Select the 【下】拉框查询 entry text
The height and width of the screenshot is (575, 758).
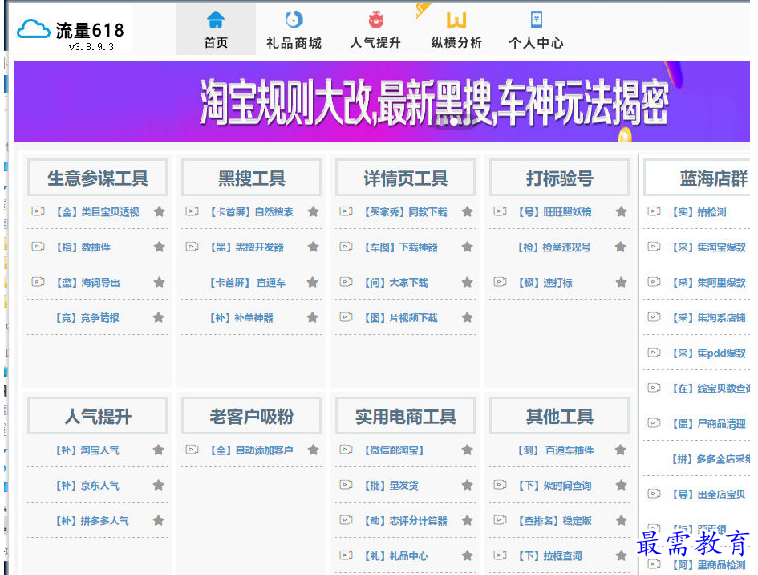551,556
